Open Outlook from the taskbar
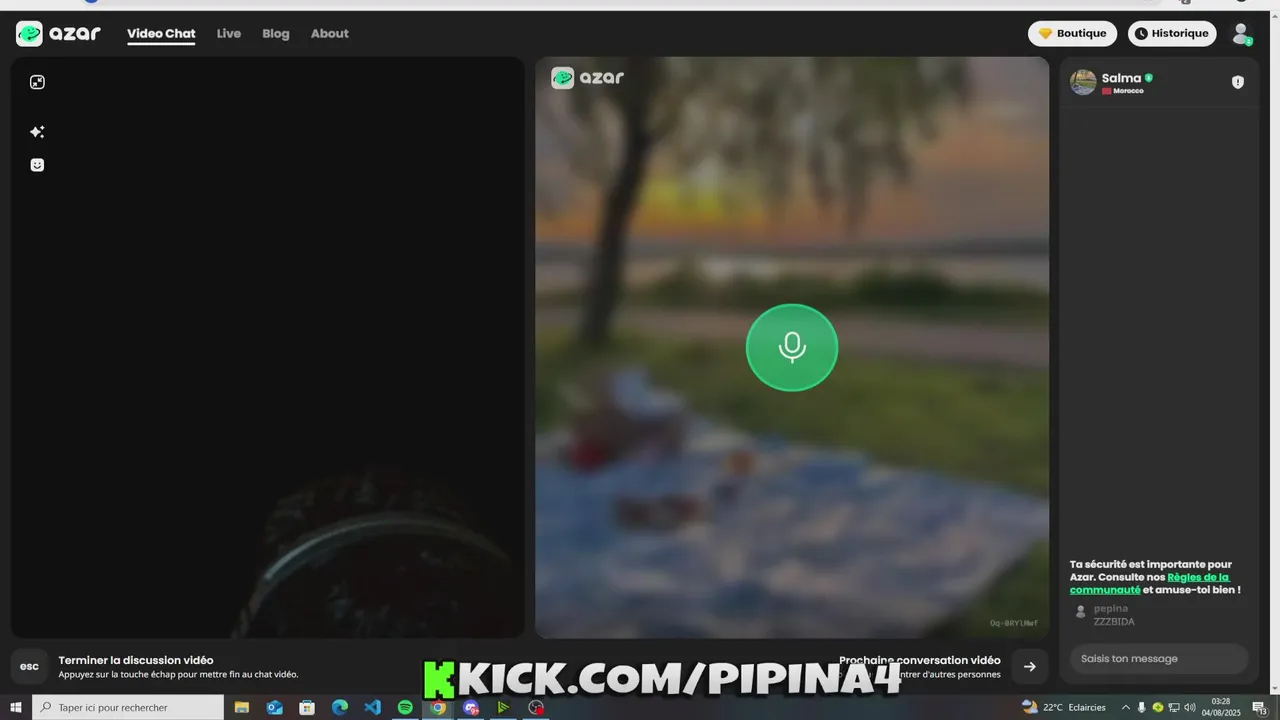Viewport: 1280px width, 720px height. click(275, 707)
